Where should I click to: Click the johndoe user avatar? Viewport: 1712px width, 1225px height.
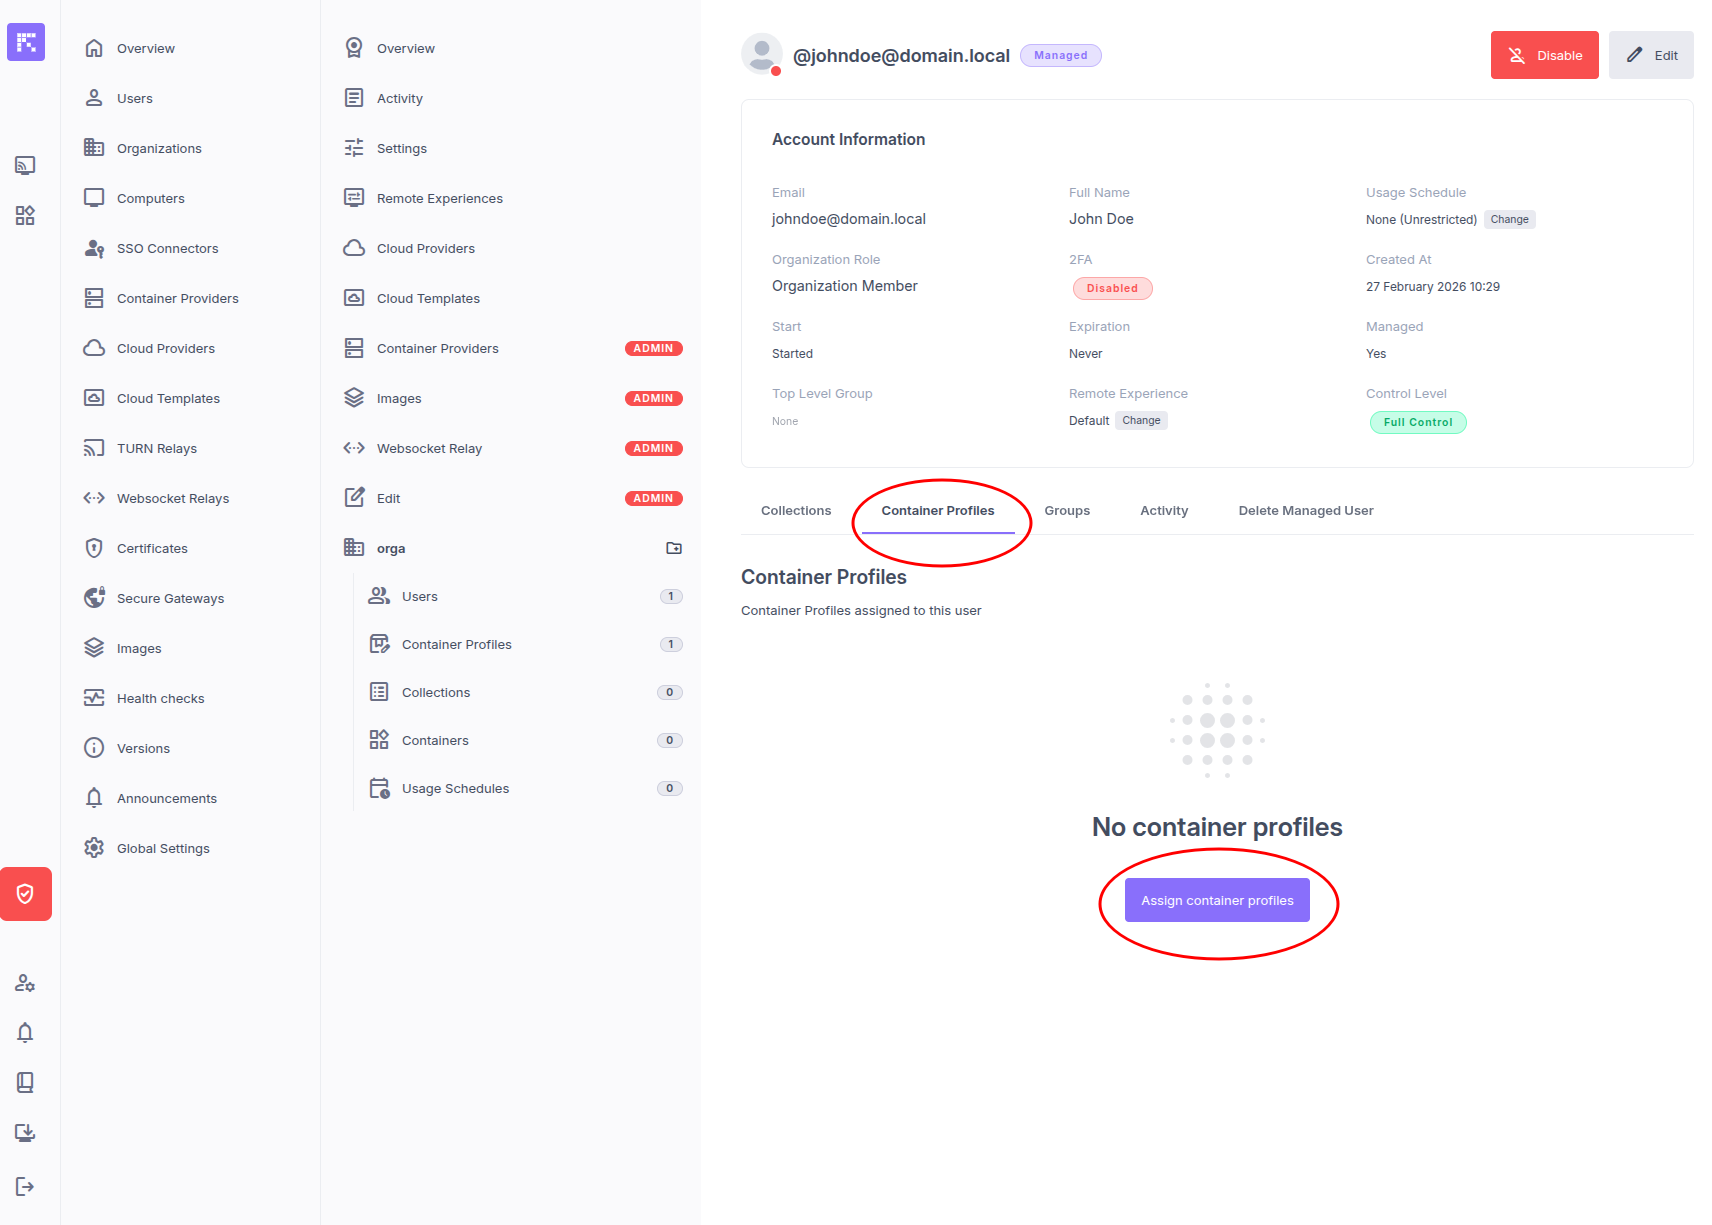[762, 54]
